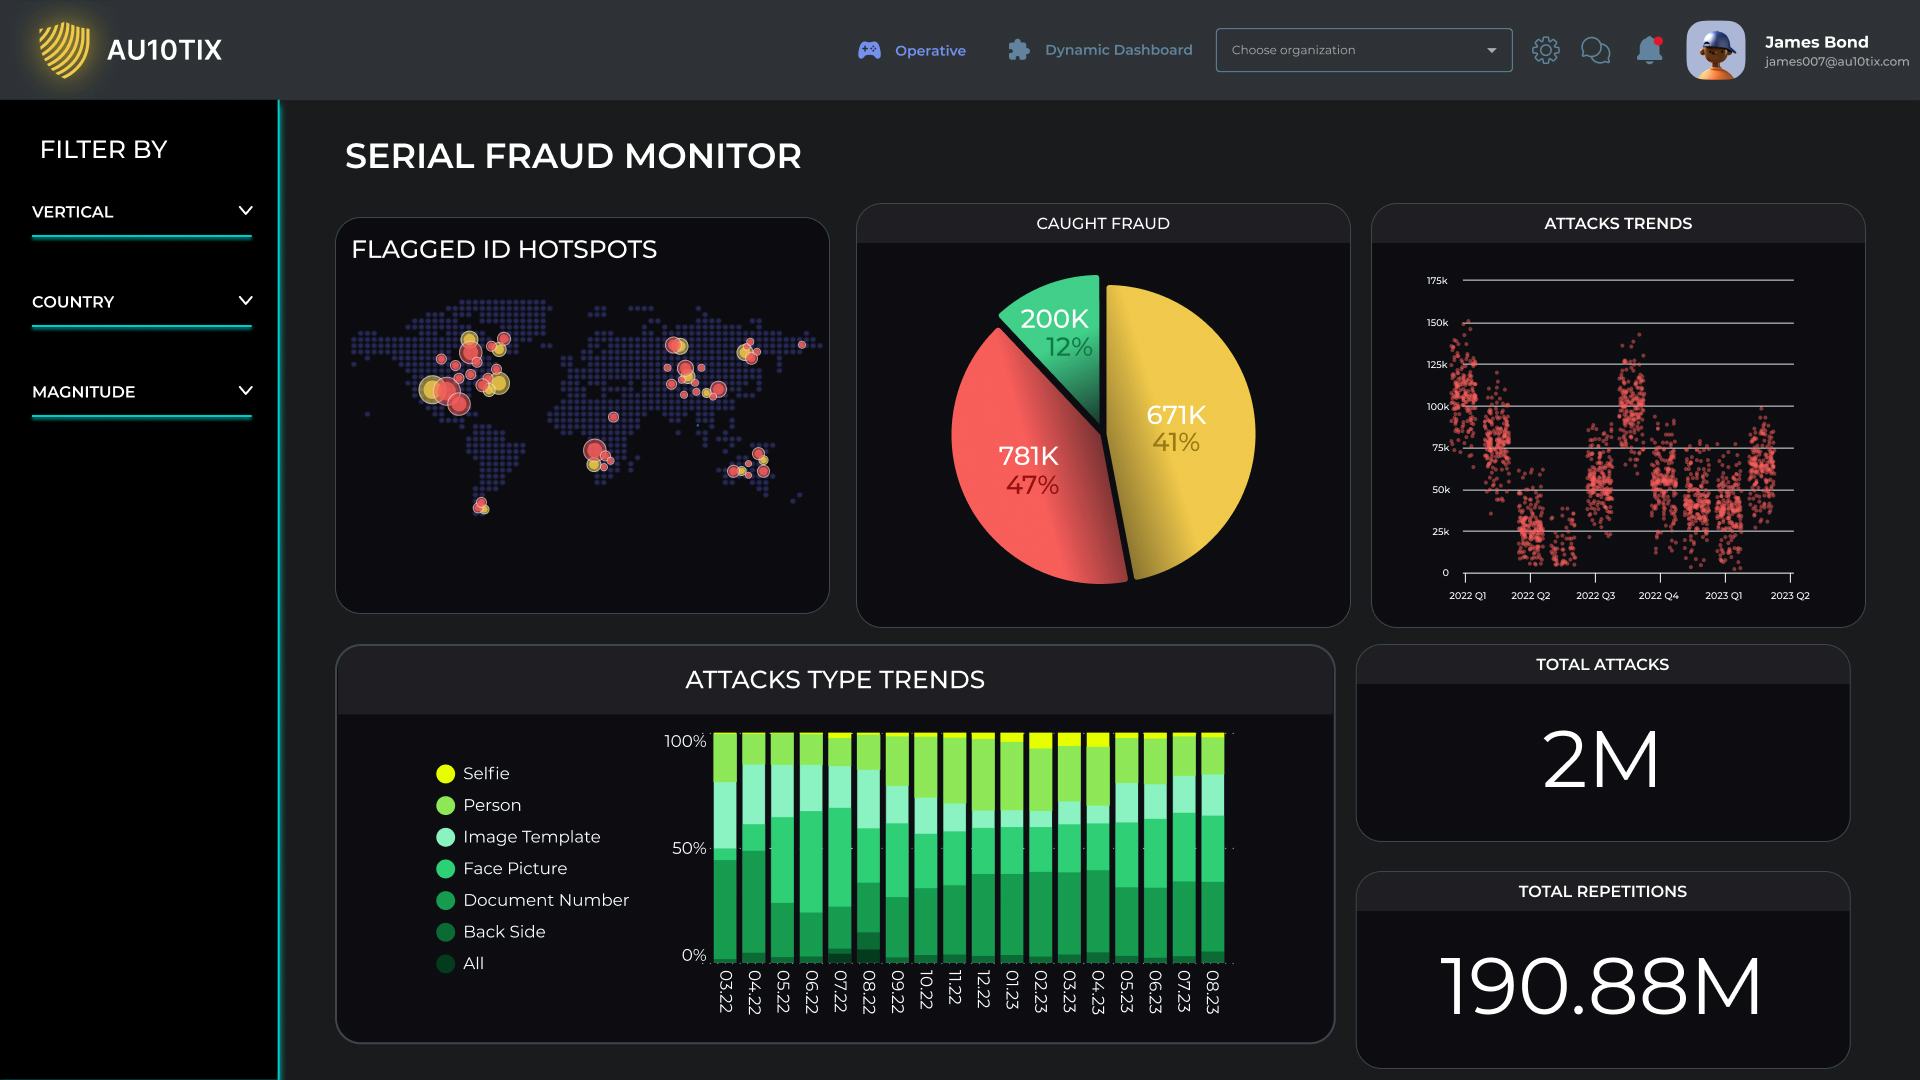The image size is (1920, 1080).
Task: Open settings via the gear icon
Action: (1545, 50)
